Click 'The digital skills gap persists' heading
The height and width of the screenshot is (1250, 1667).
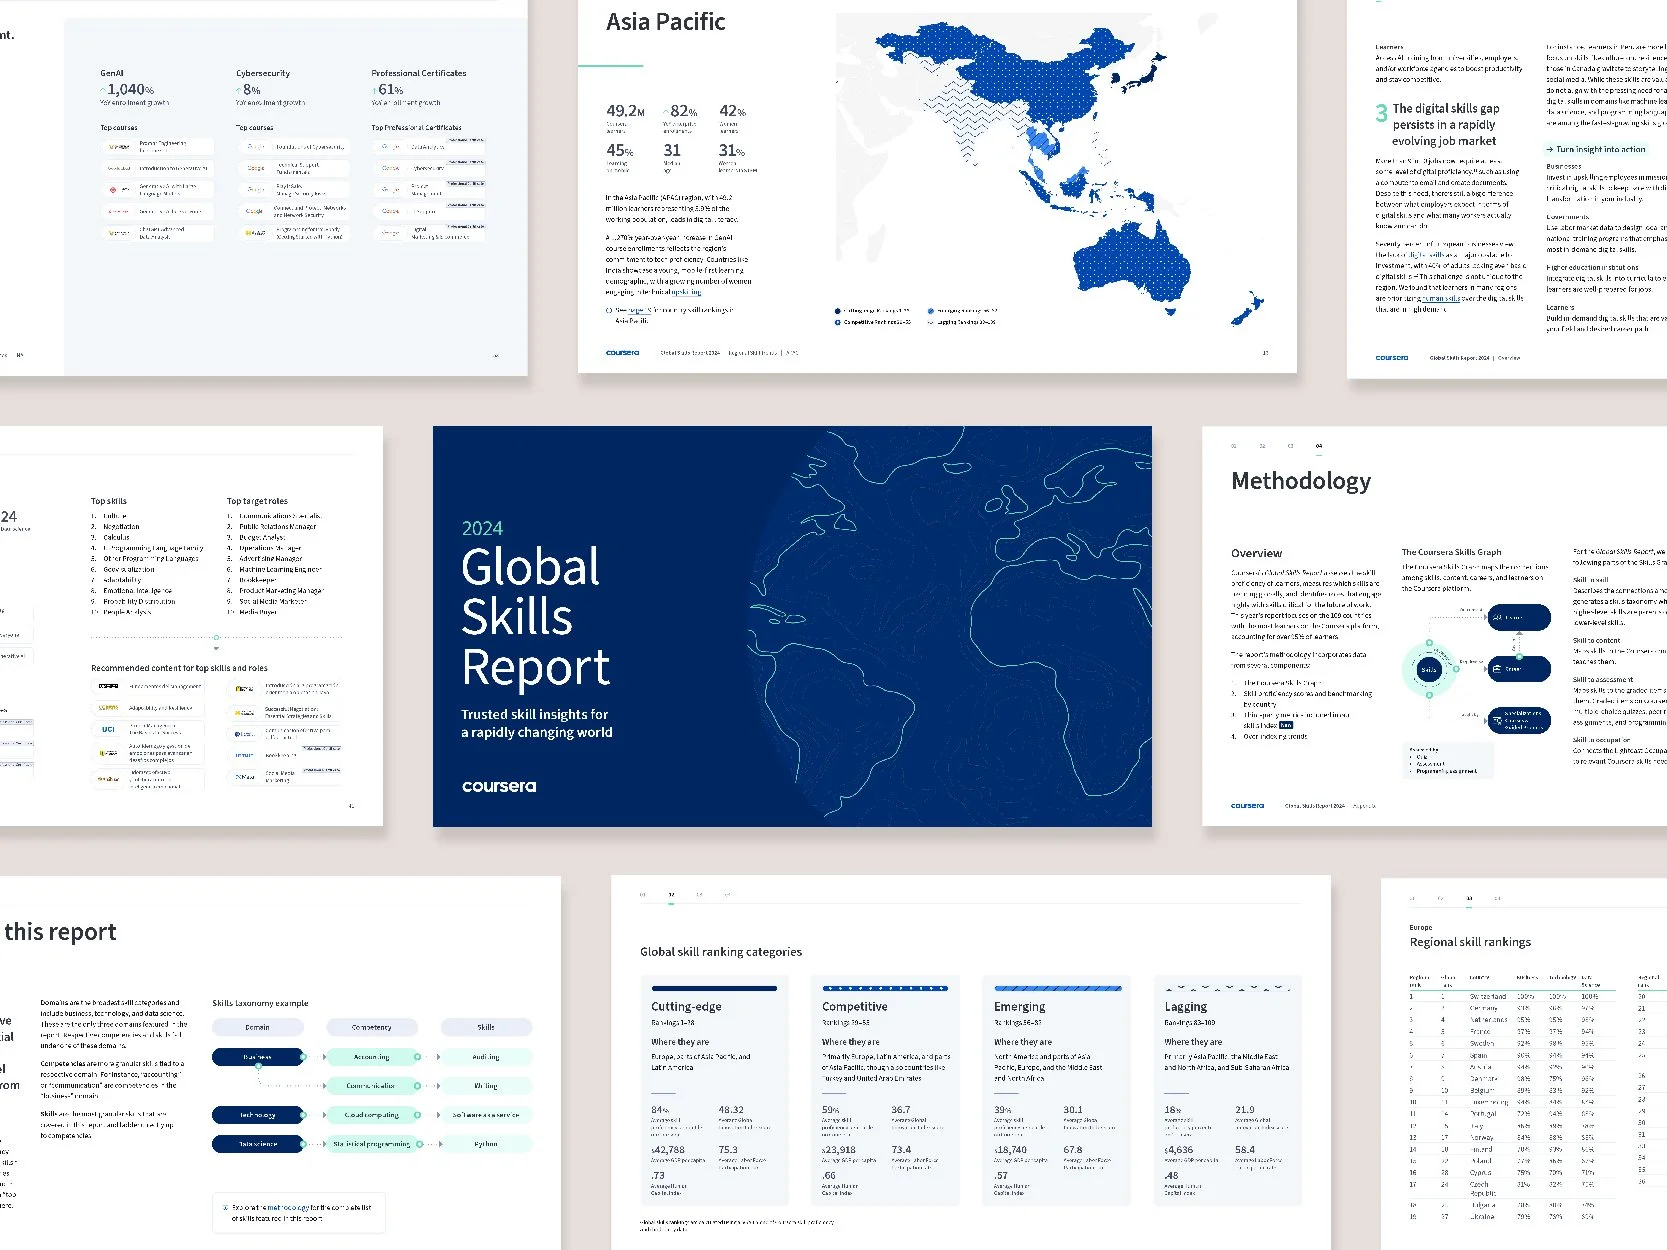(x=1445, y=124)
